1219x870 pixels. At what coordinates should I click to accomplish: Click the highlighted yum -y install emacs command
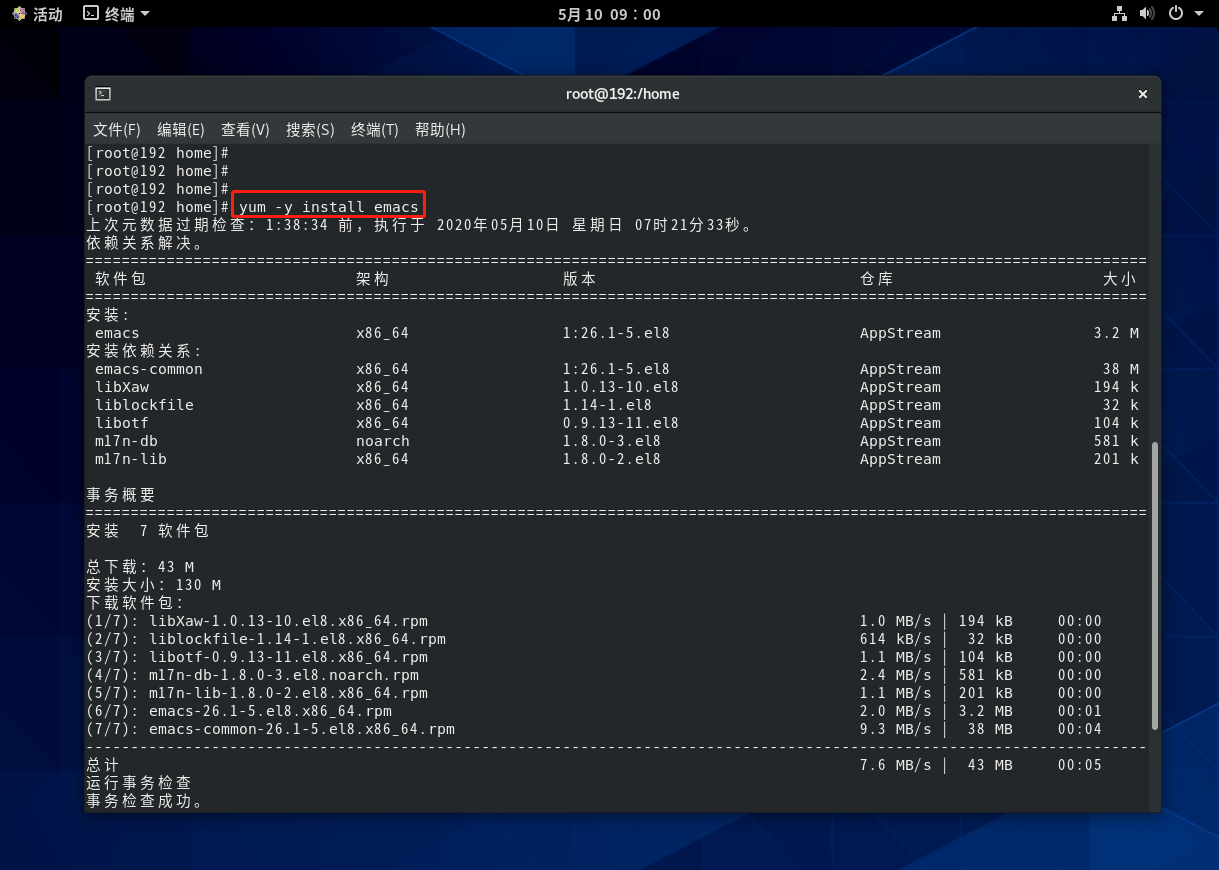point(329,207)
